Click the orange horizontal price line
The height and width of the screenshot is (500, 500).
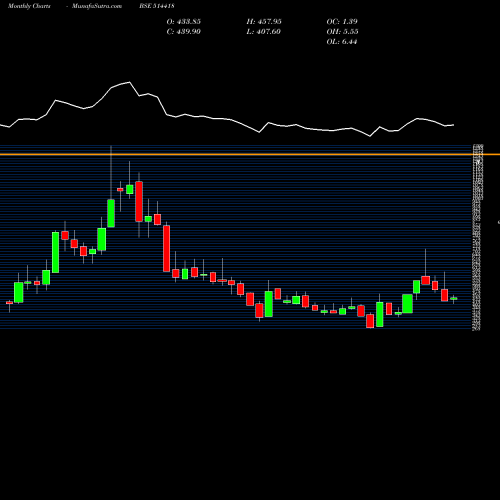click(x=250, y=154)
